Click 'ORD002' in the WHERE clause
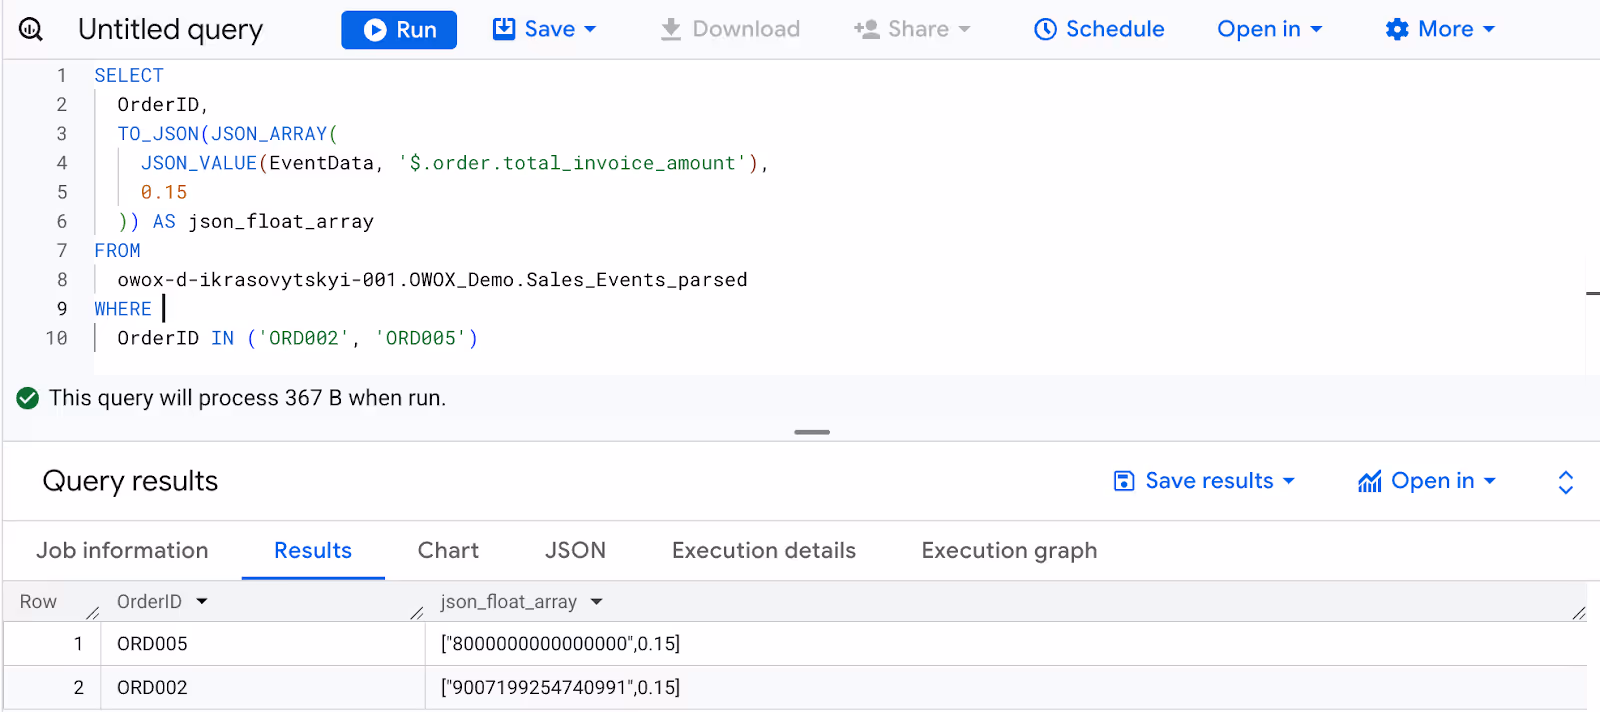Image resolution: width=1600 pixels, height=712 pixels. [304, 338]
